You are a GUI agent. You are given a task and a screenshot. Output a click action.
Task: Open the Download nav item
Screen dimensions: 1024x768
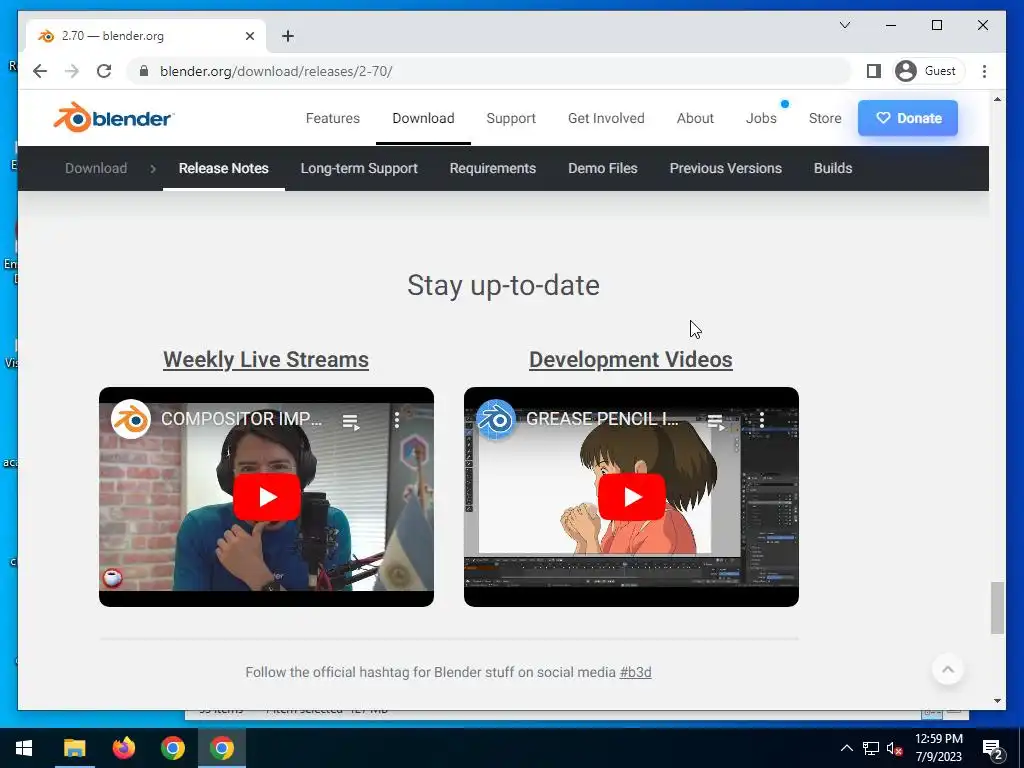click(423, 118)
